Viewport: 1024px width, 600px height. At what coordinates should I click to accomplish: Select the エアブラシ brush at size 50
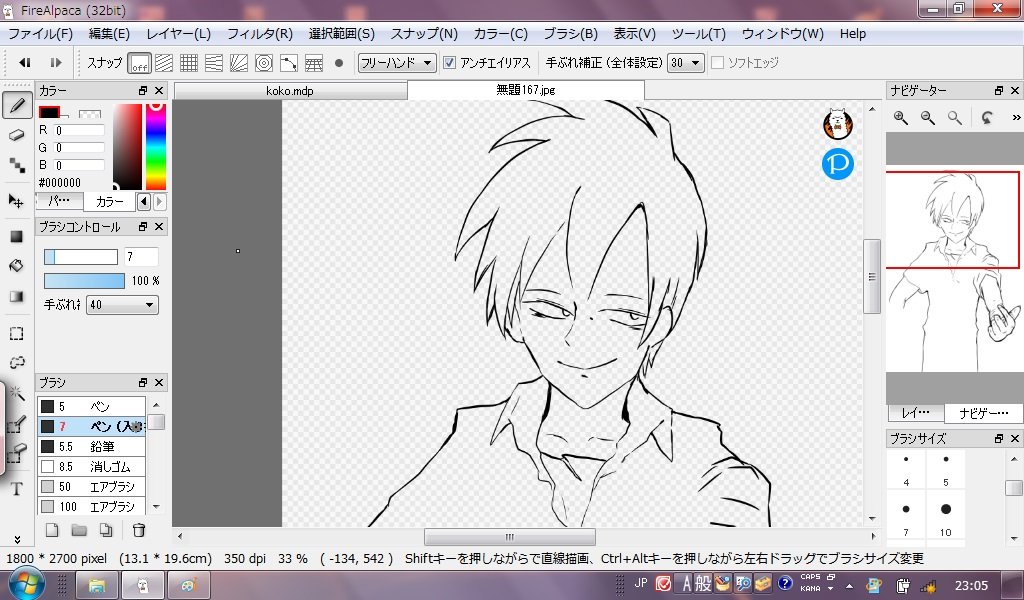[x=91, y=486]
